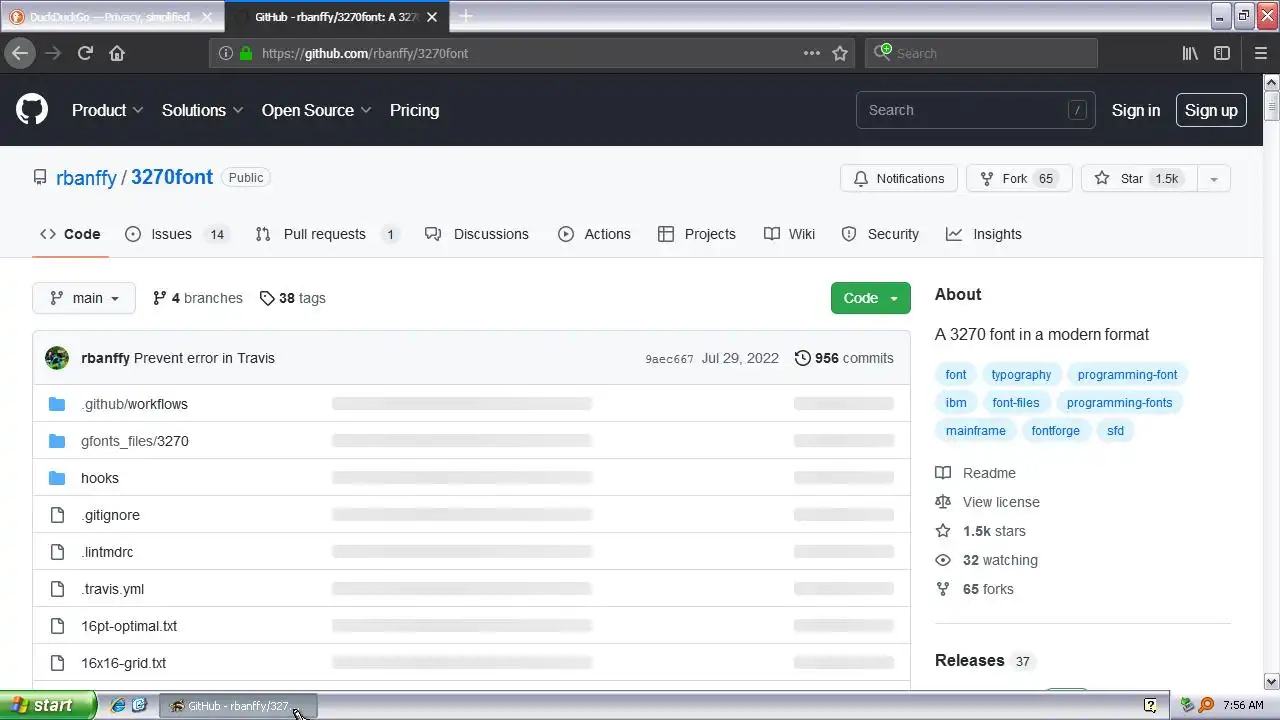Open new browser tab plus button
1280x720 pixels.
pos(465,16)
